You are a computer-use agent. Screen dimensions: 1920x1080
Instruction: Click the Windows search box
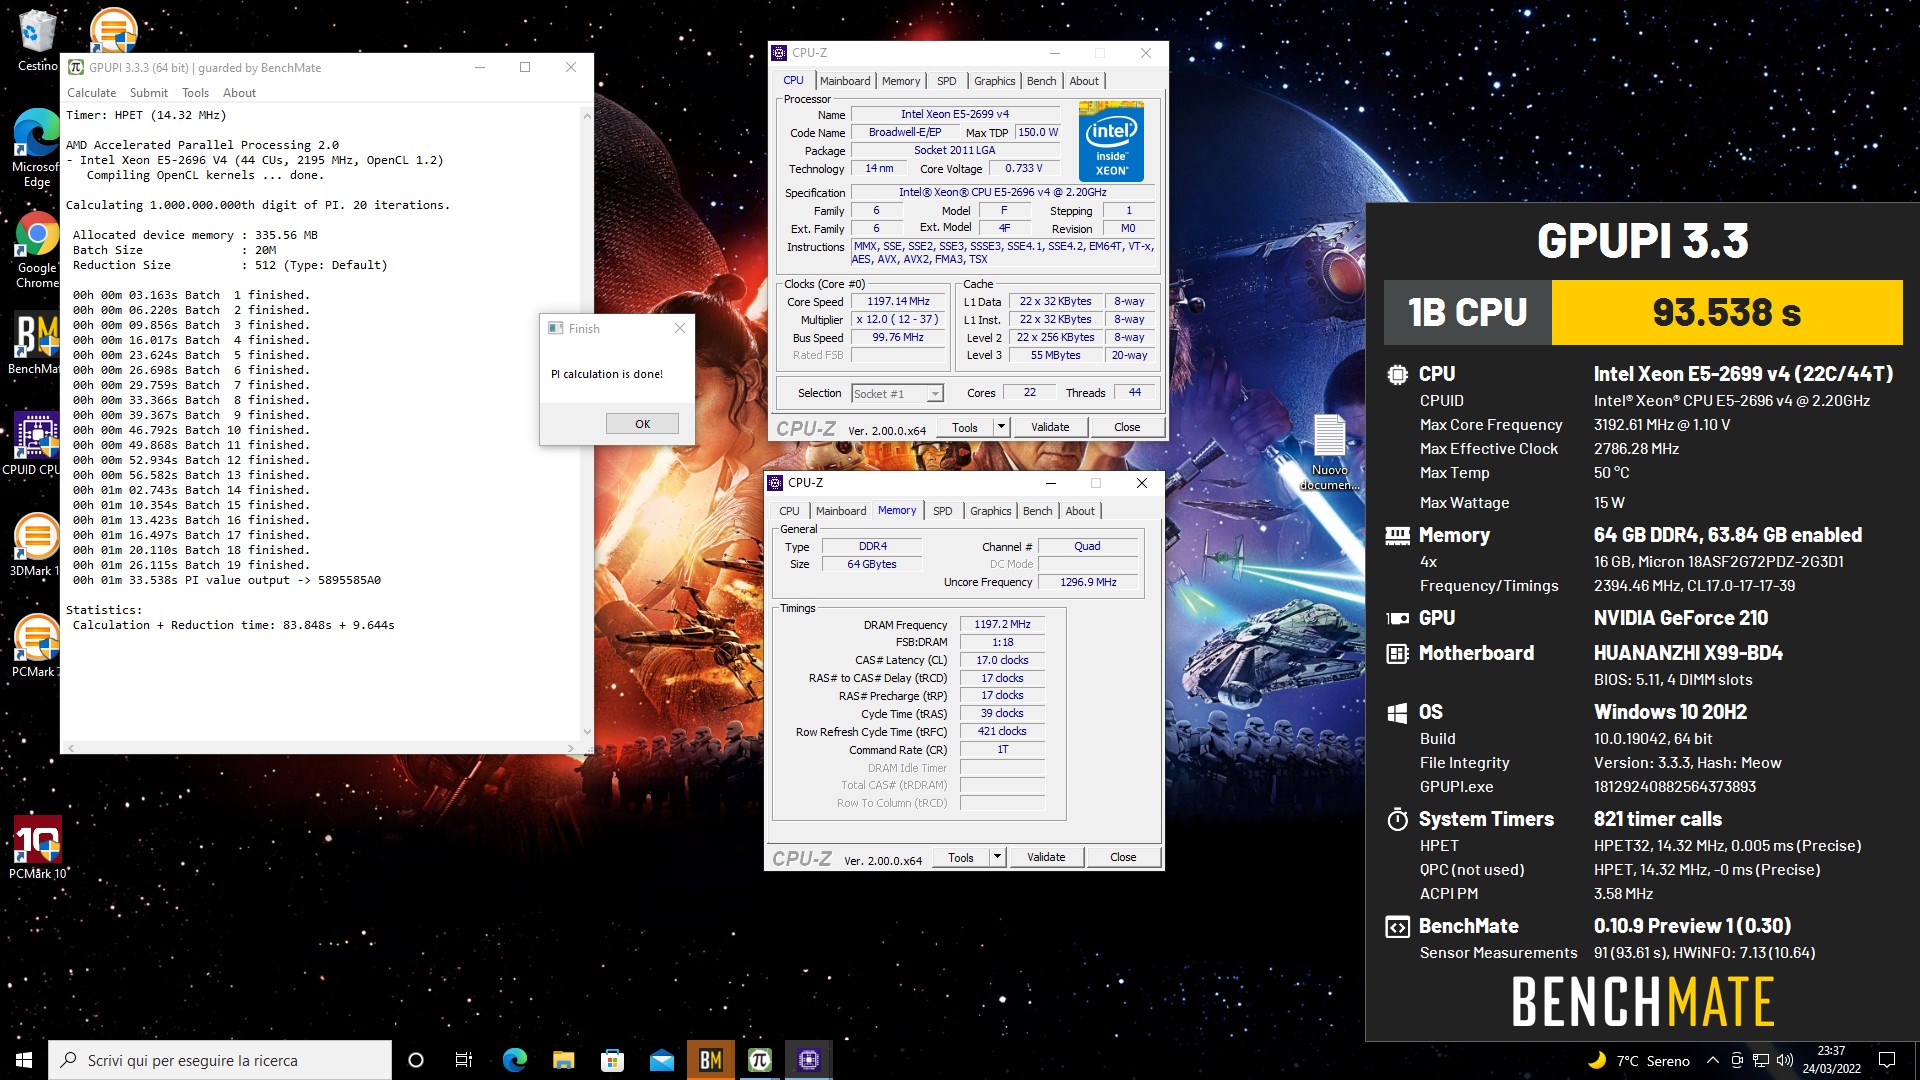pyautogui.click(x=220, y=1060)
